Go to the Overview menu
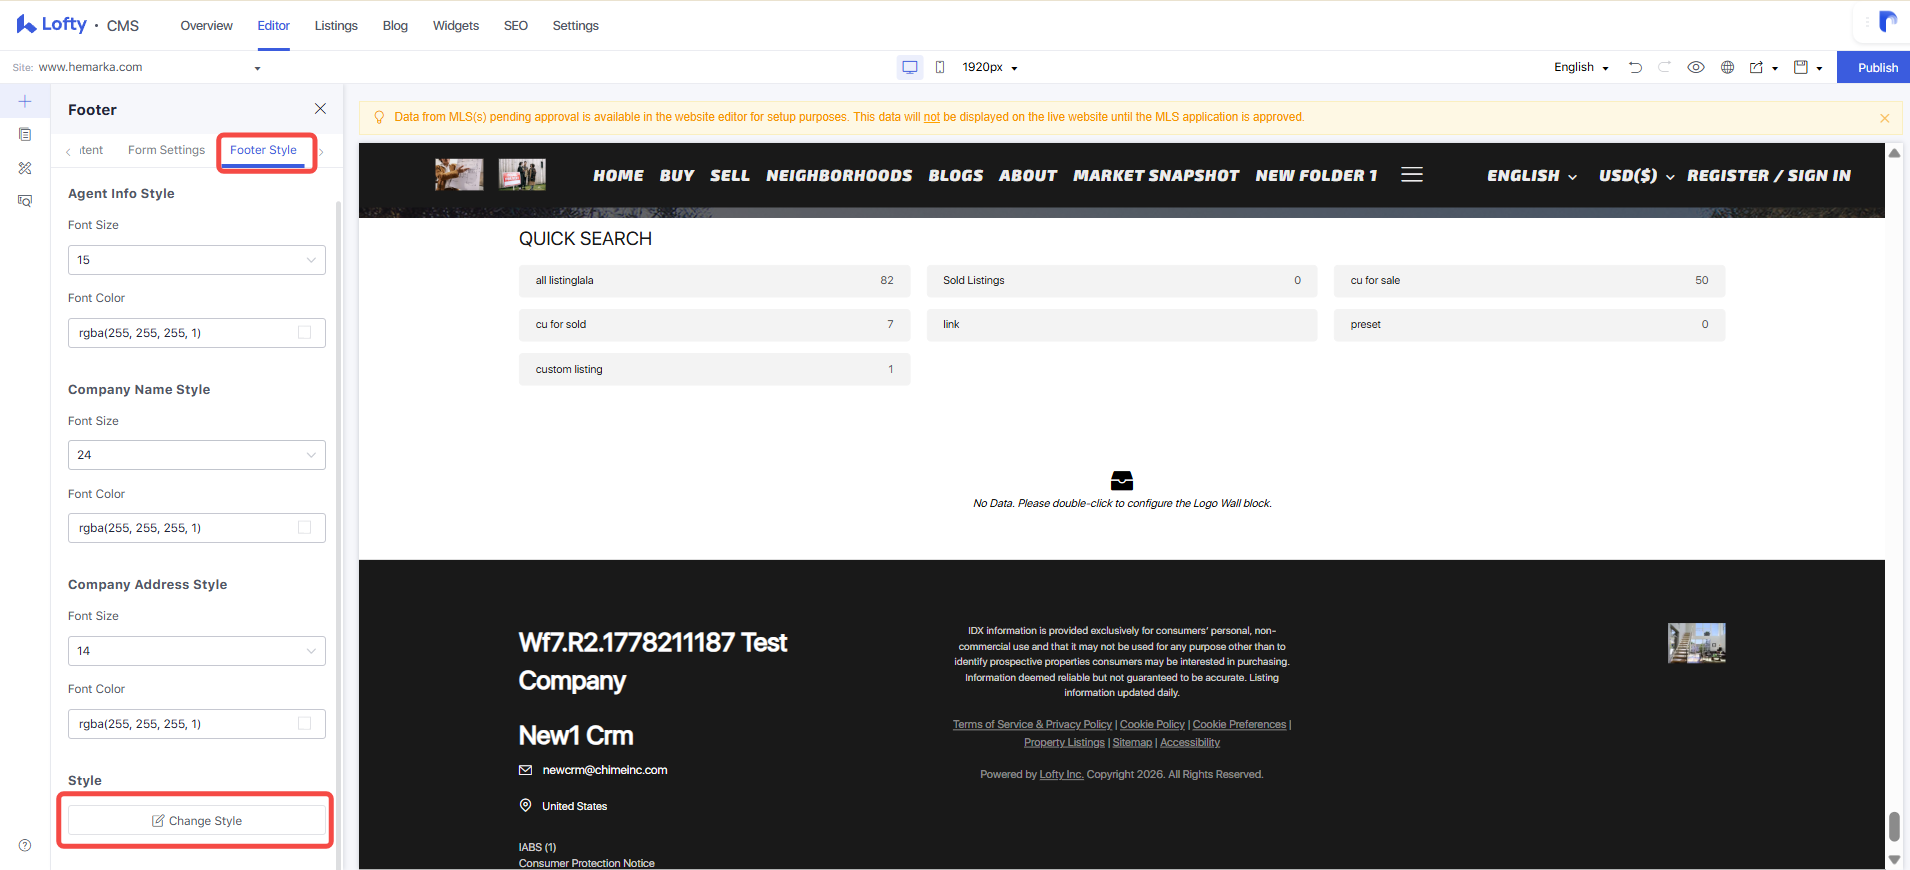The height and width of the screenshot is (870, 1910). pos(206,25)
